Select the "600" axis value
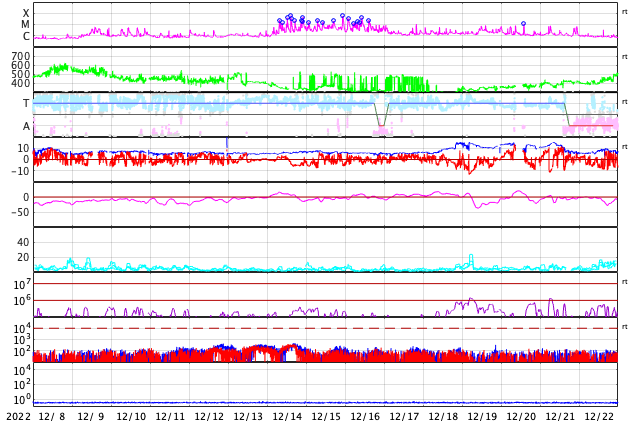634x424 pixels. (21, 65)
